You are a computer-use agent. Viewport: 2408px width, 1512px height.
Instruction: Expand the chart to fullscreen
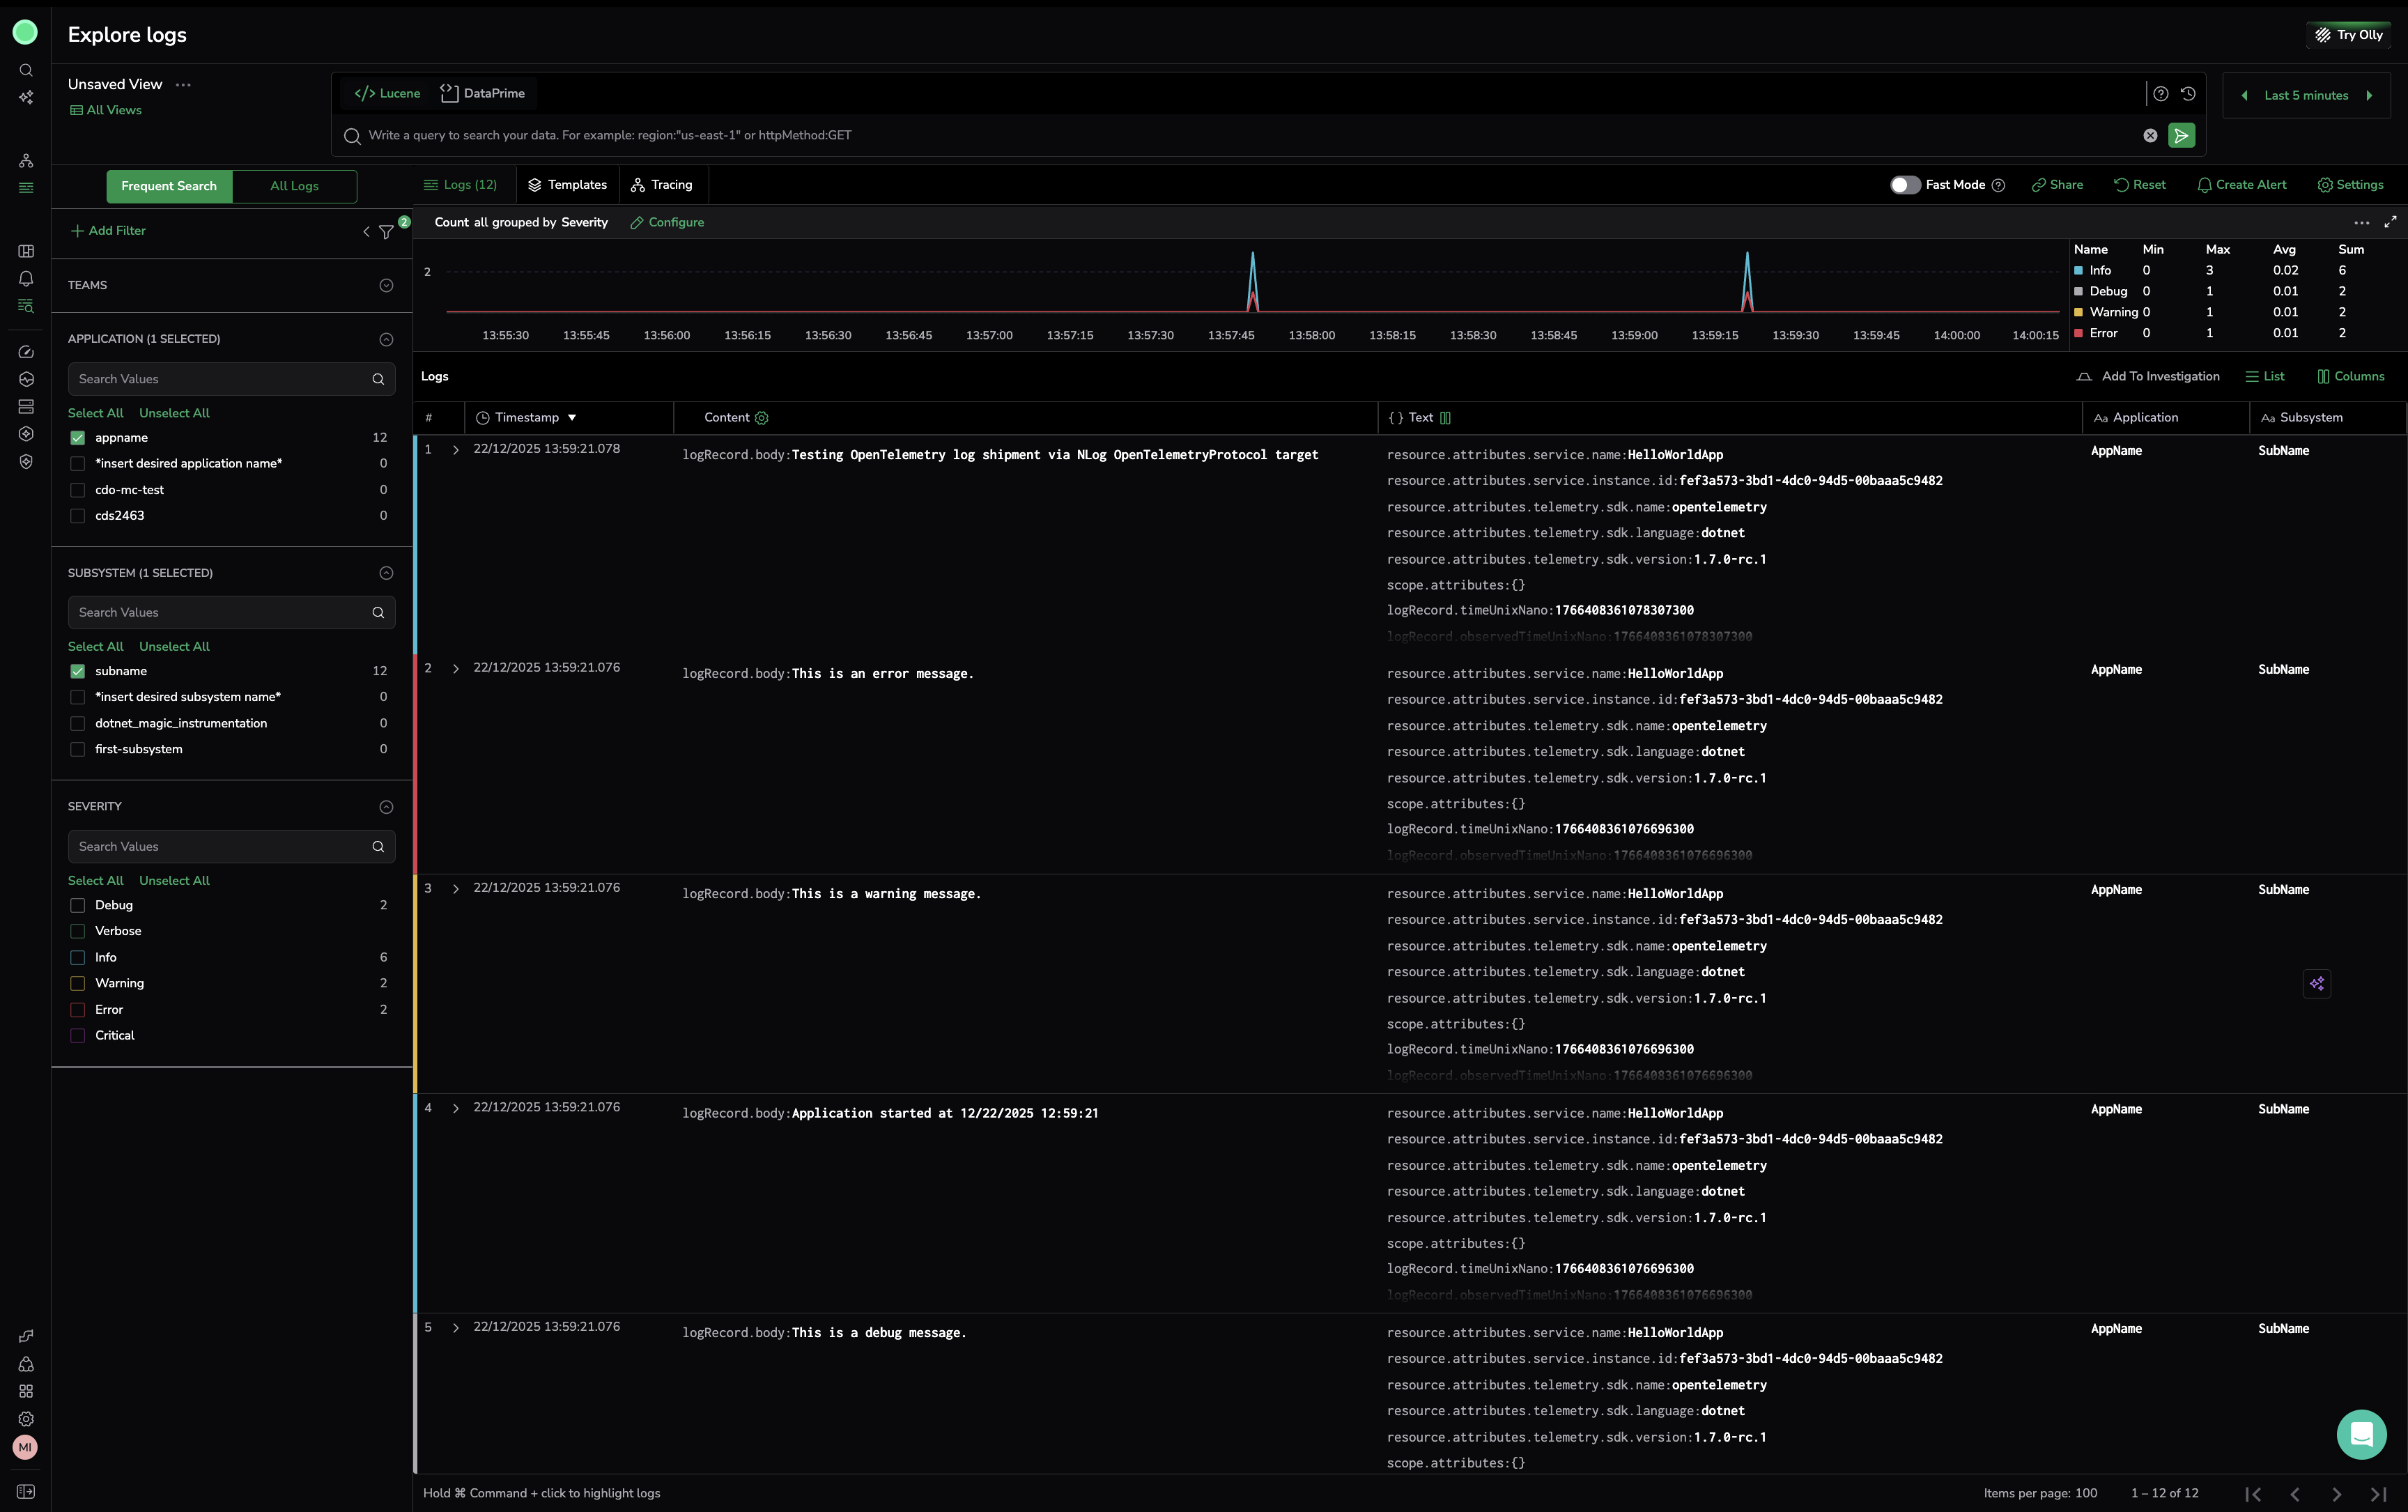pyautogui.click(x=2390, y=222)
